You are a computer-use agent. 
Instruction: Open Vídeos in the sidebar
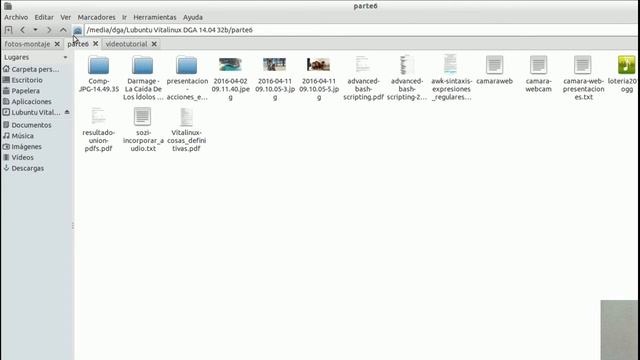pos(18,157)
